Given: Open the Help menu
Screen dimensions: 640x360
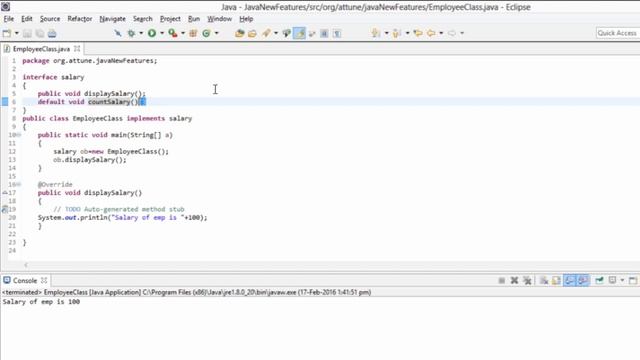Looking at the screenshot, I should [x=246, y=19].
